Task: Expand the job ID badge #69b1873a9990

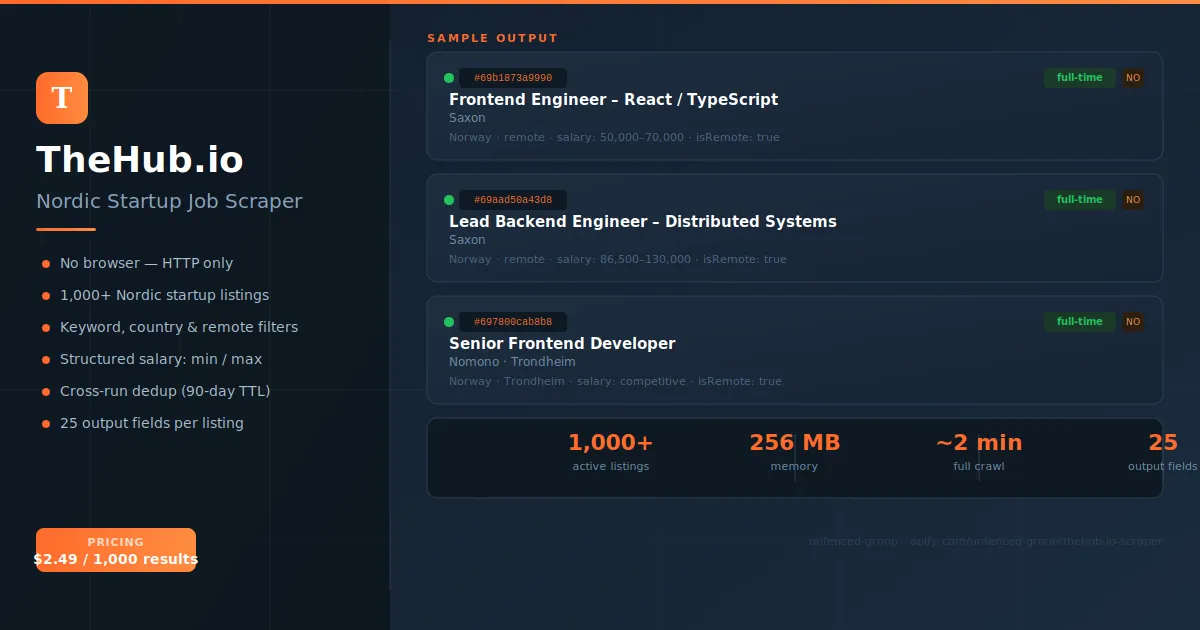Action: tap(513, 77)
